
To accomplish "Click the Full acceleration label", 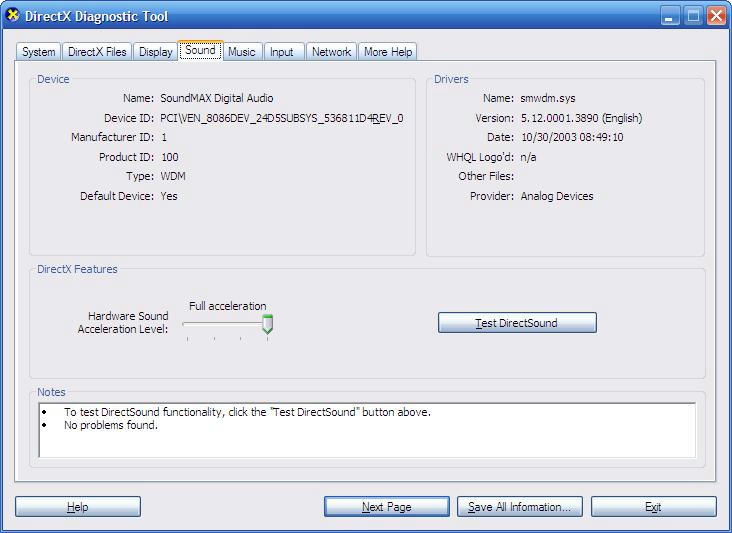I will 228,306.
